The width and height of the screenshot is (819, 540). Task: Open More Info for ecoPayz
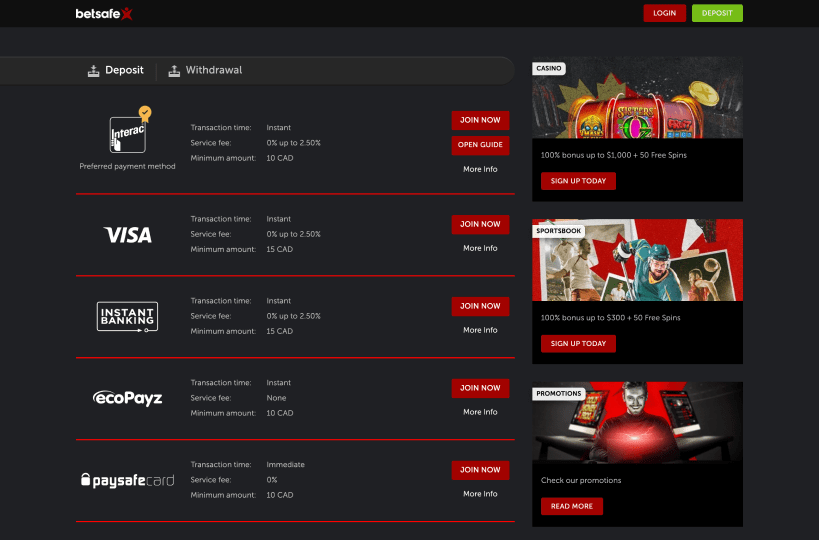[480, 412]
